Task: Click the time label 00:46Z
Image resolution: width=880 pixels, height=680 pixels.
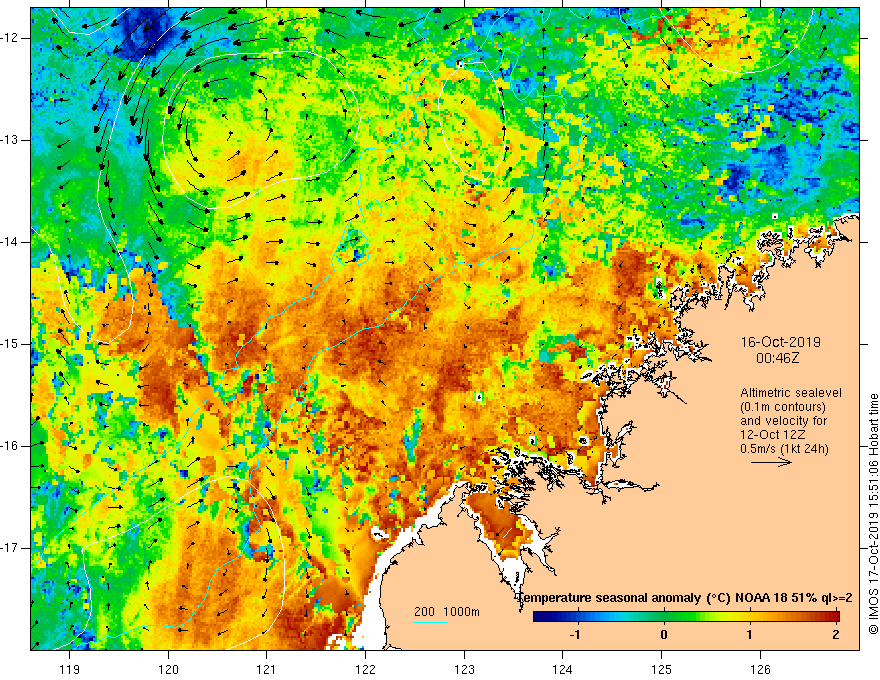Action: tap(777, 358)
